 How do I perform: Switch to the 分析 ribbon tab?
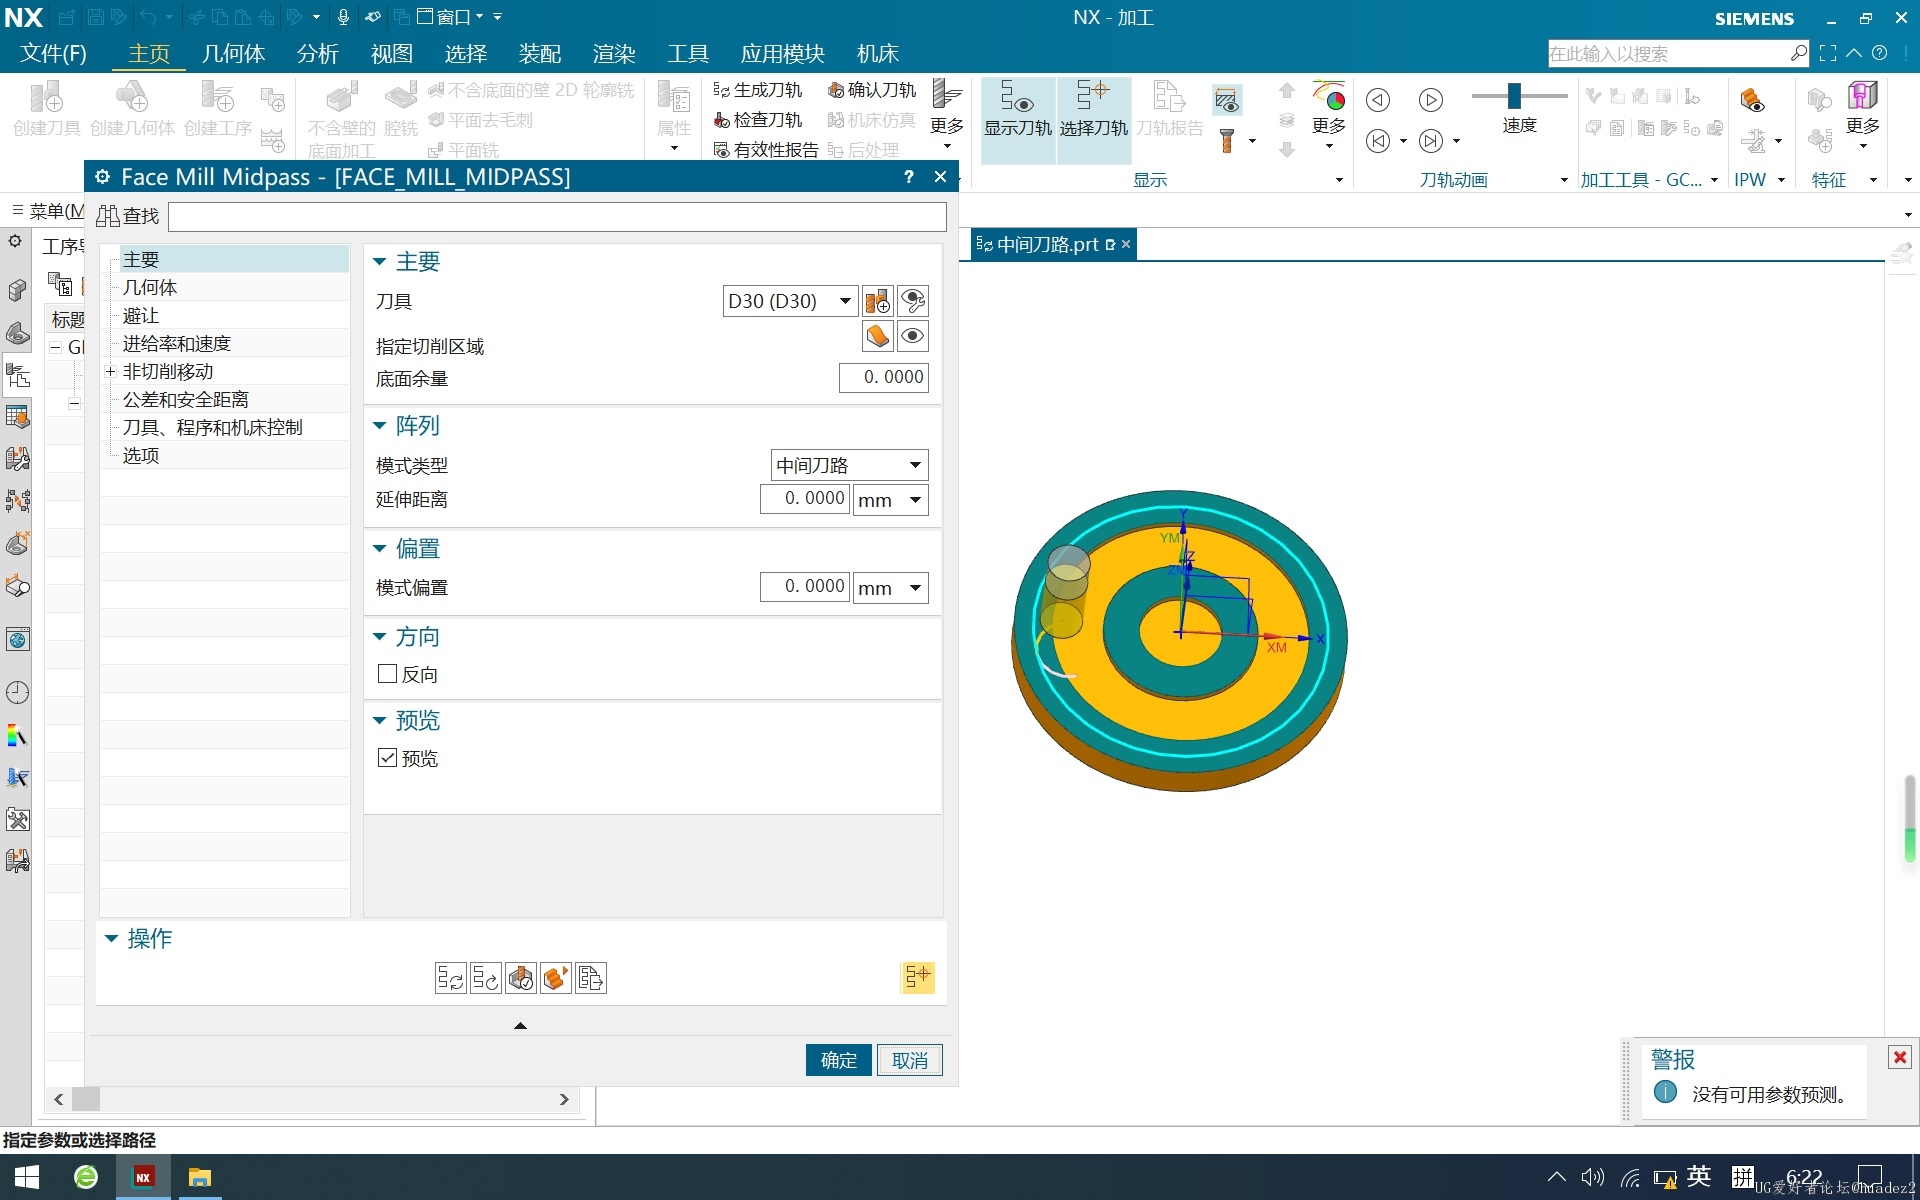click(x=318, y=53)
